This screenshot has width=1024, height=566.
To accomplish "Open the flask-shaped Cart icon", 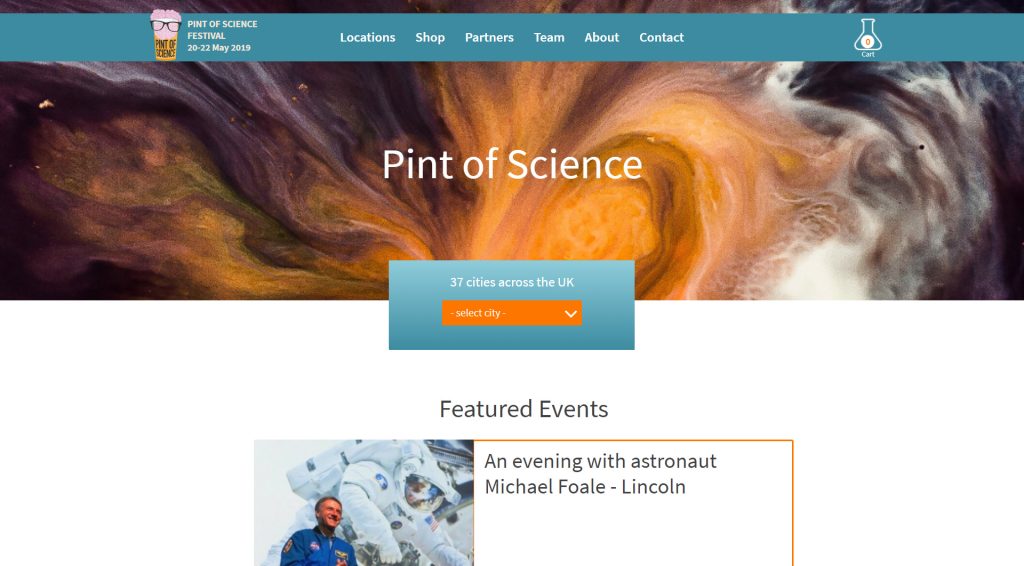I will pyautogui.click(x=868, y=35).
